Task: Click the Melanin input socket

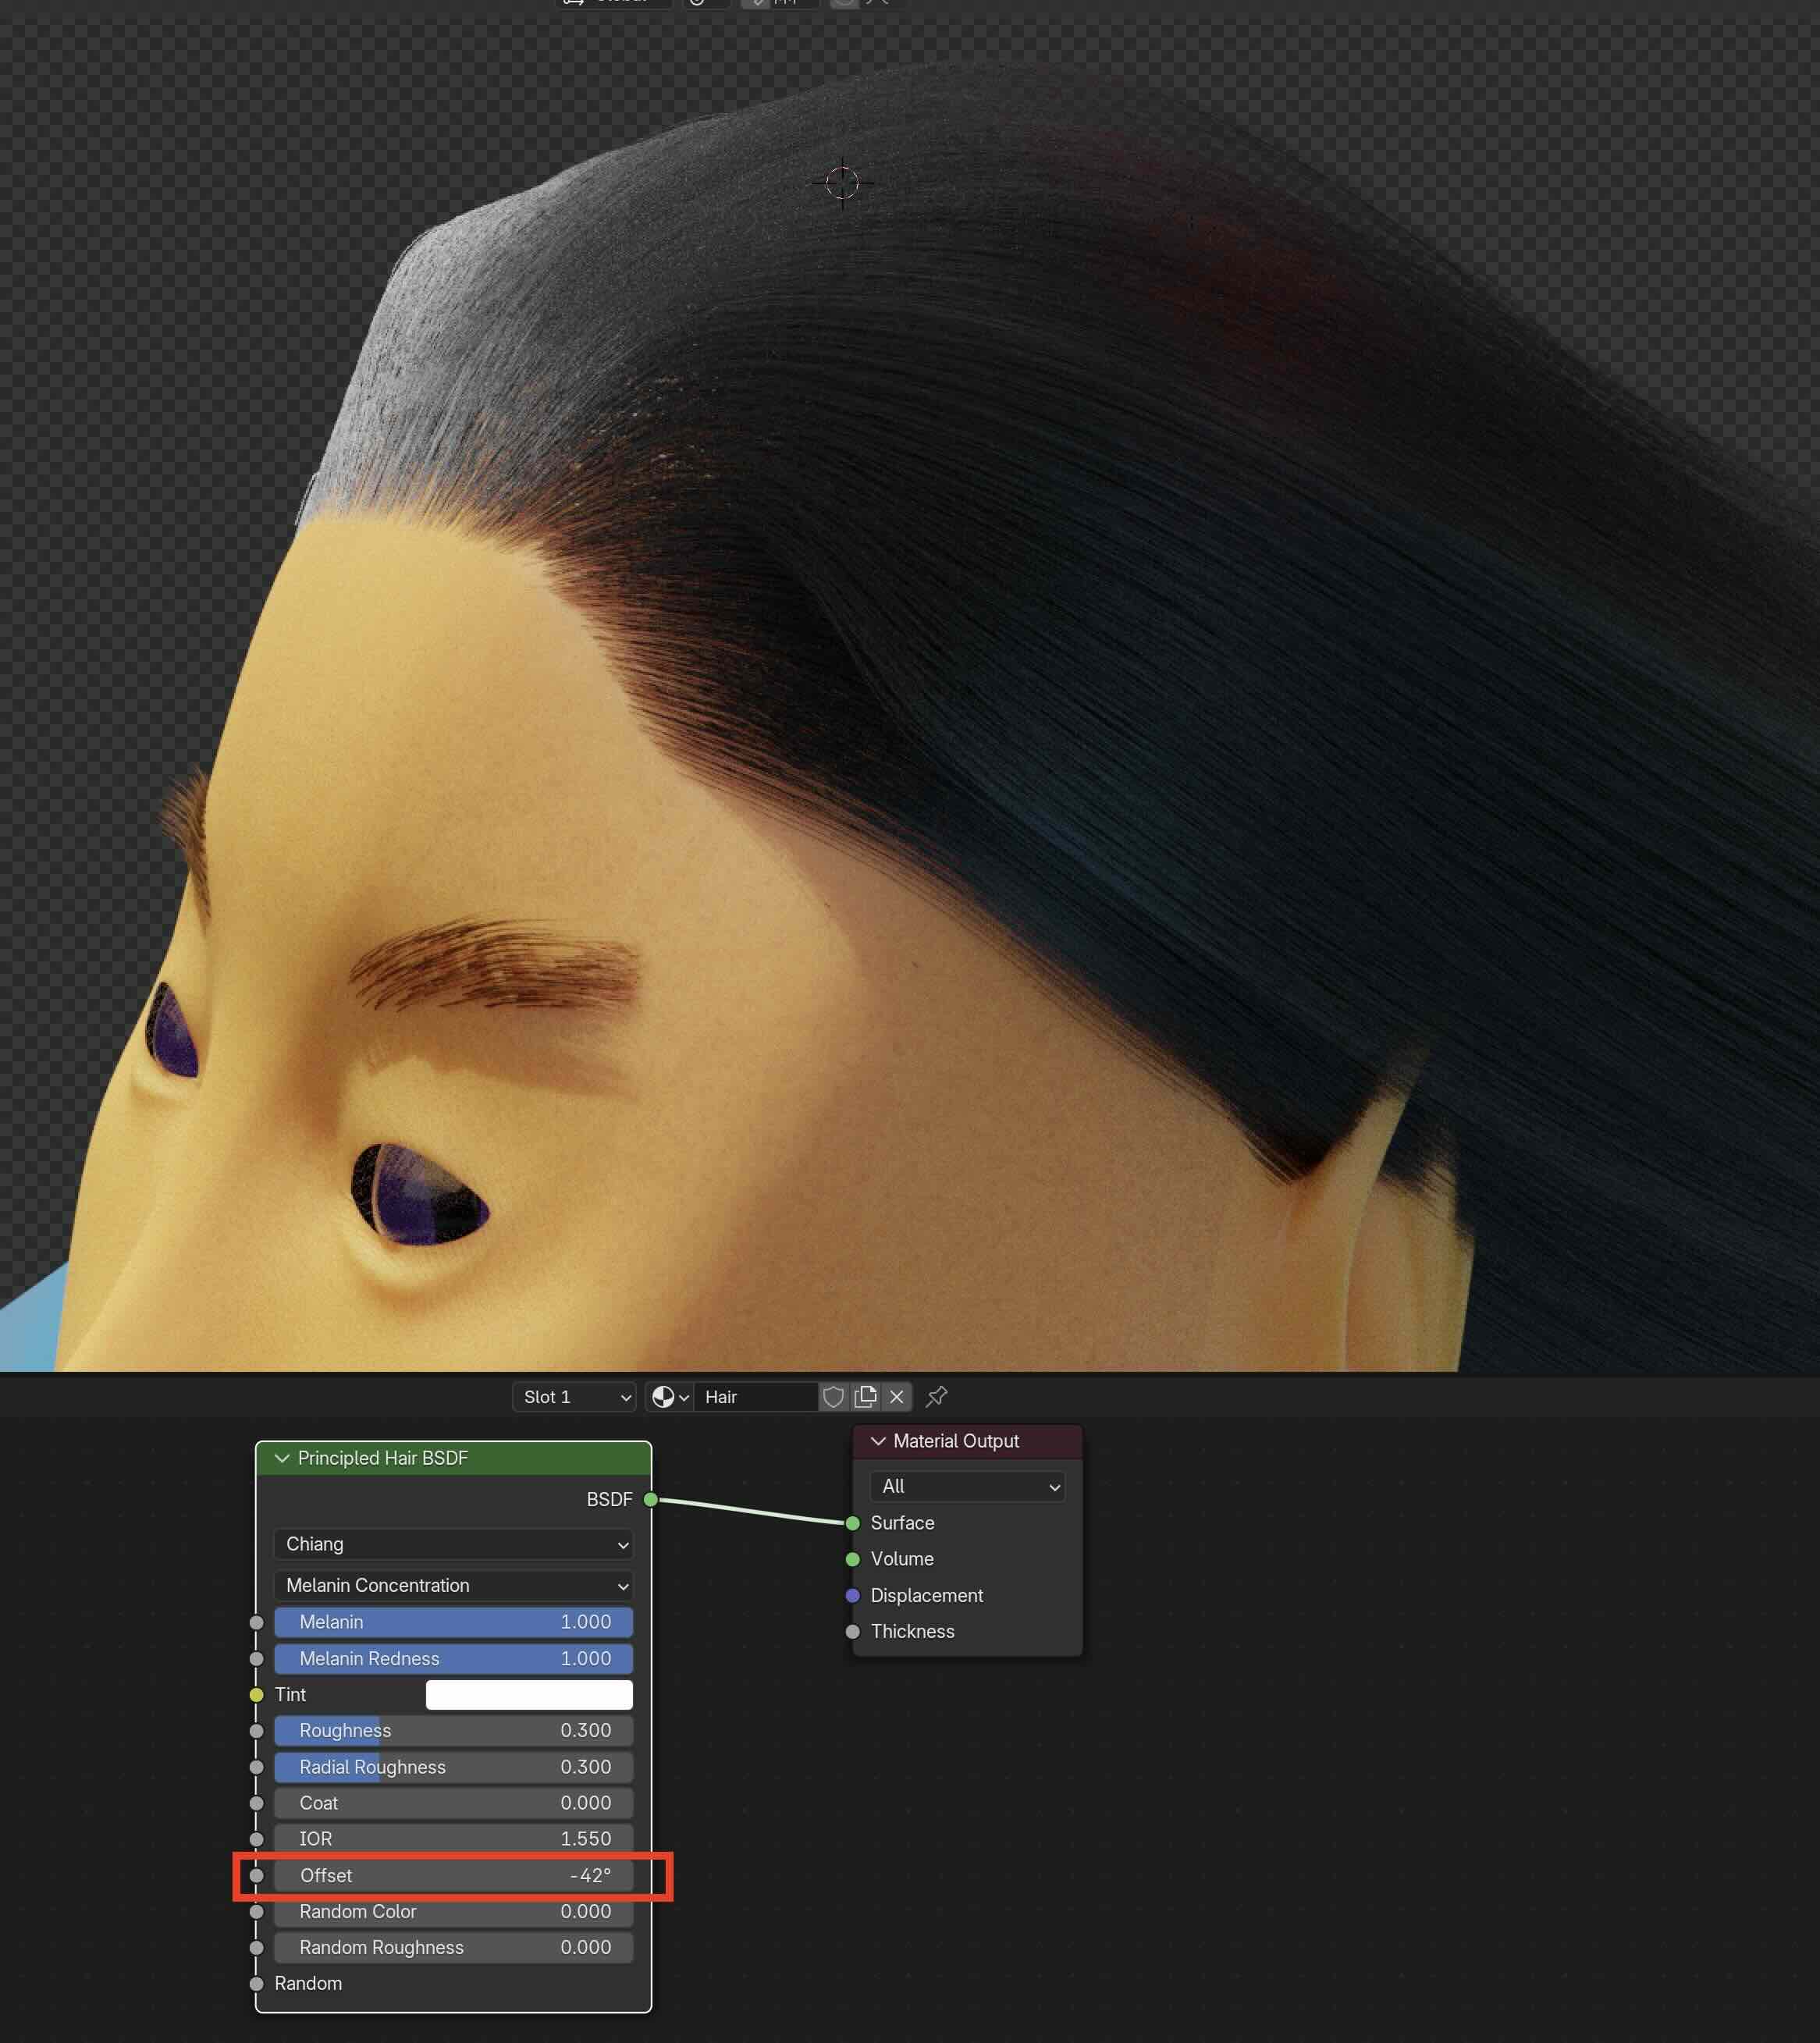Action: [x=256, y=1622]
